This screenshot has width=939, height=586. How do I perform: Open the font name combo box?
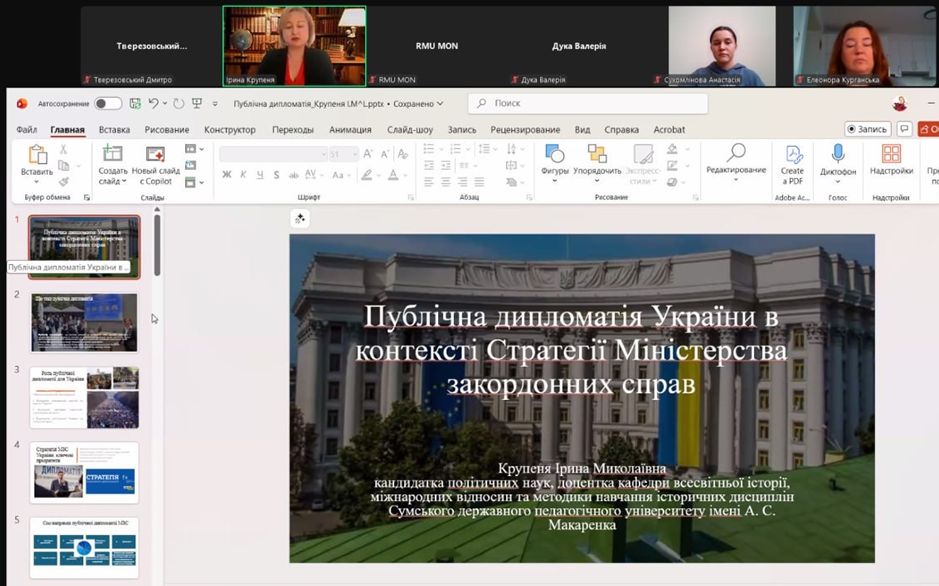coord(273,154)
